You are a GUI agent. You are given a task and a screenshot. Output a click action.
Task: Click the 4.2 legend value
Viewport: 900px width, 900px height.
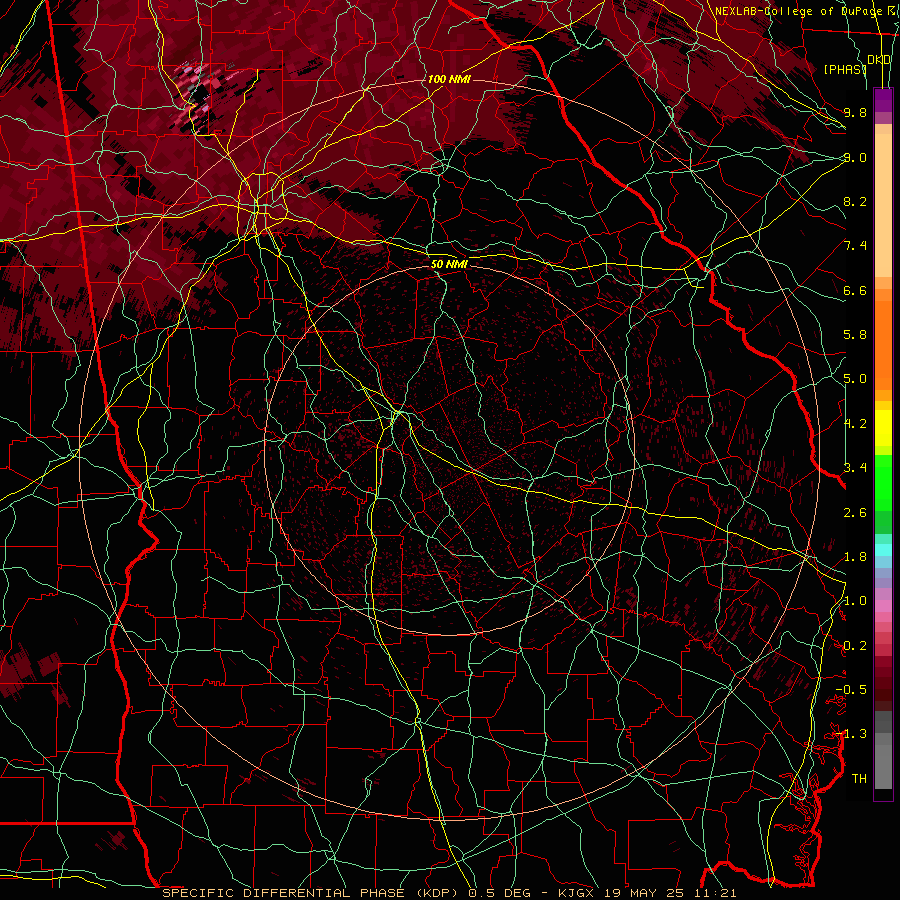855,424
